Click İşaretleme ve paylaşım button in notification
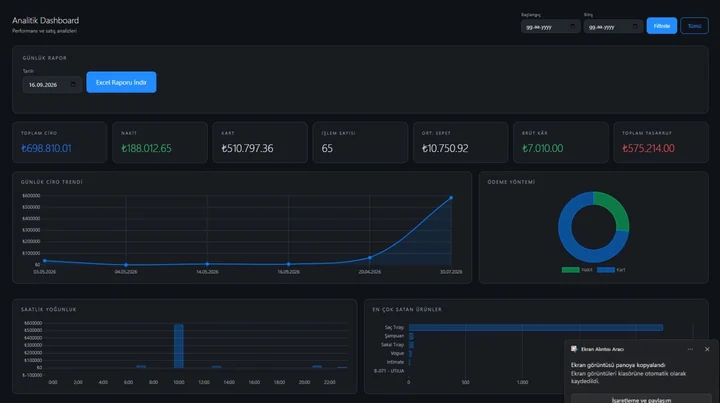The width and height of the screenshot is (720, 403). [x=641, y=399]
